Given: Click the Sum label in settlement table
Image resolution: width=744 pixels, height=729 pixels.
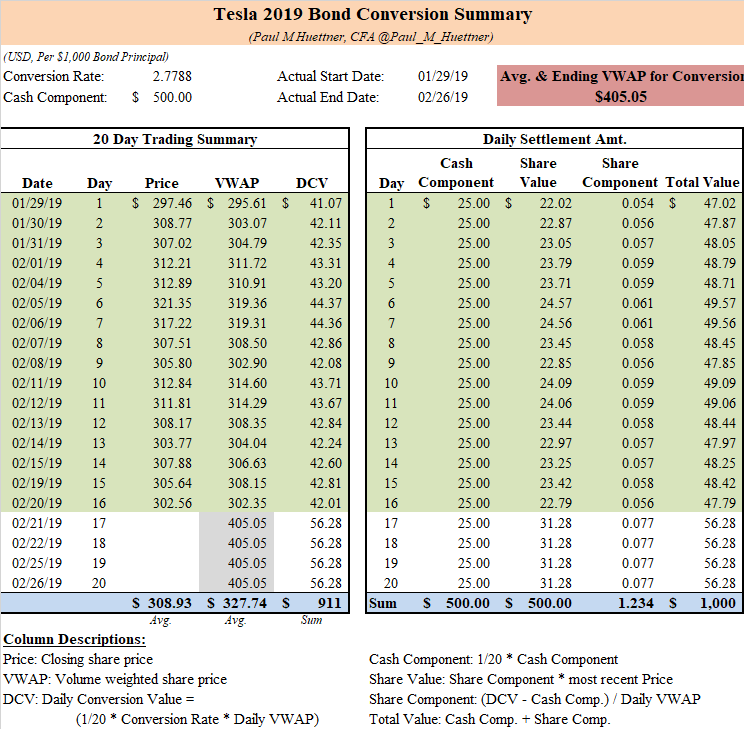Looking at the screenshot, I should point(383,603).
